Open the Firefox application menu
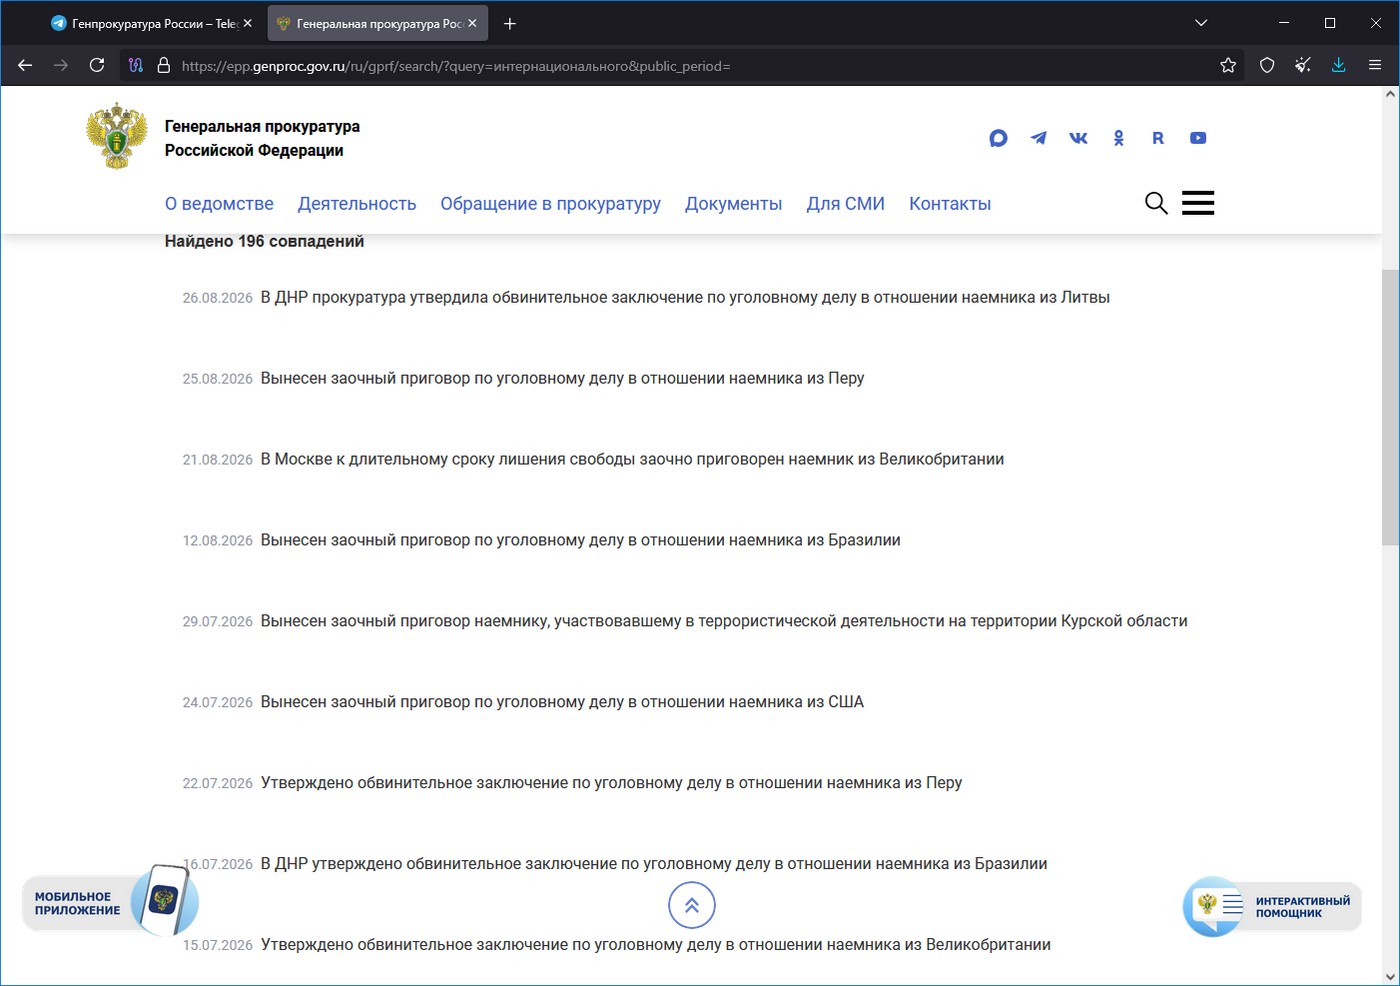 [1375, 65]
